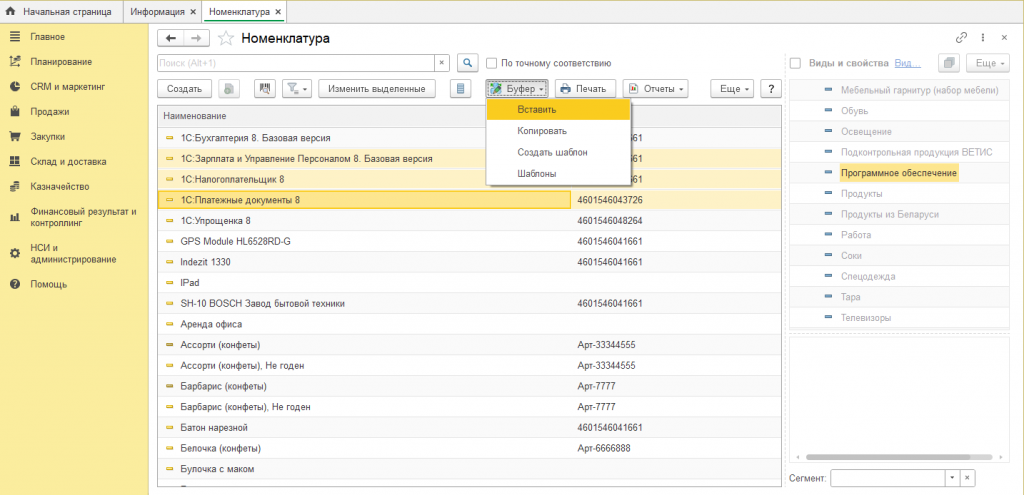Click the stacked windows icon in right panel
Screen dimensions: 1024x495
(949, 63)
